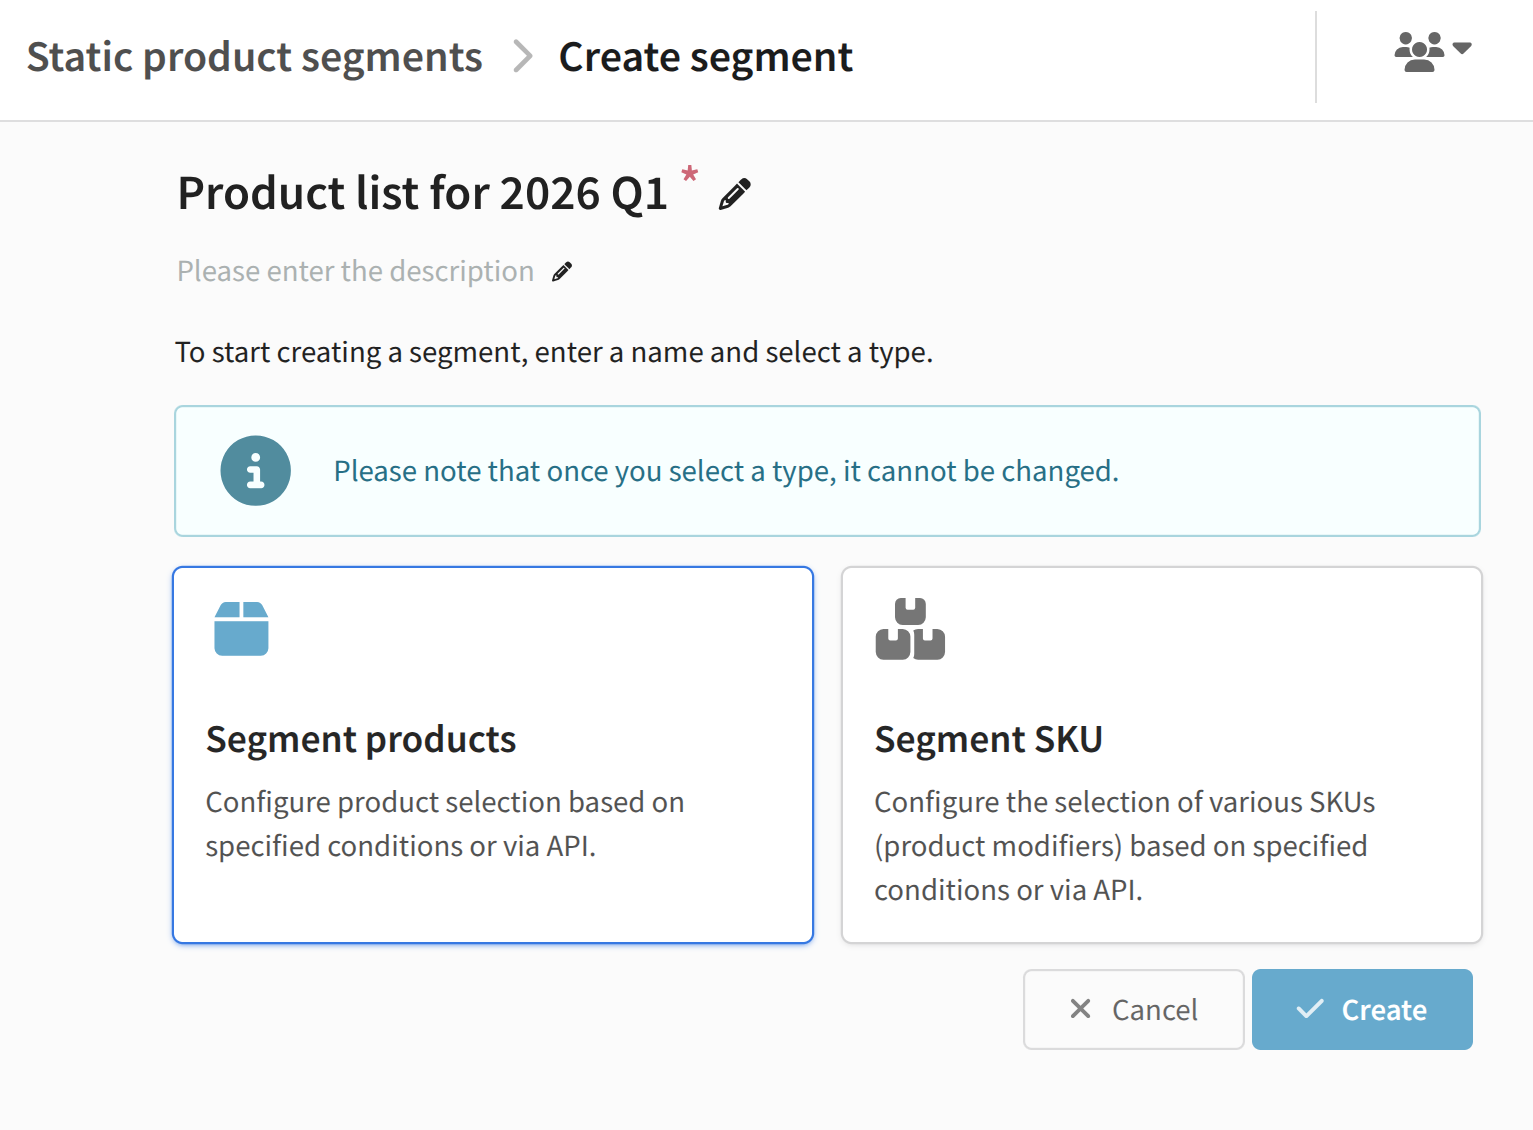The image size is (1533, 1130).
Task: Click the description placeholder text
Action: tap(355, 272)
